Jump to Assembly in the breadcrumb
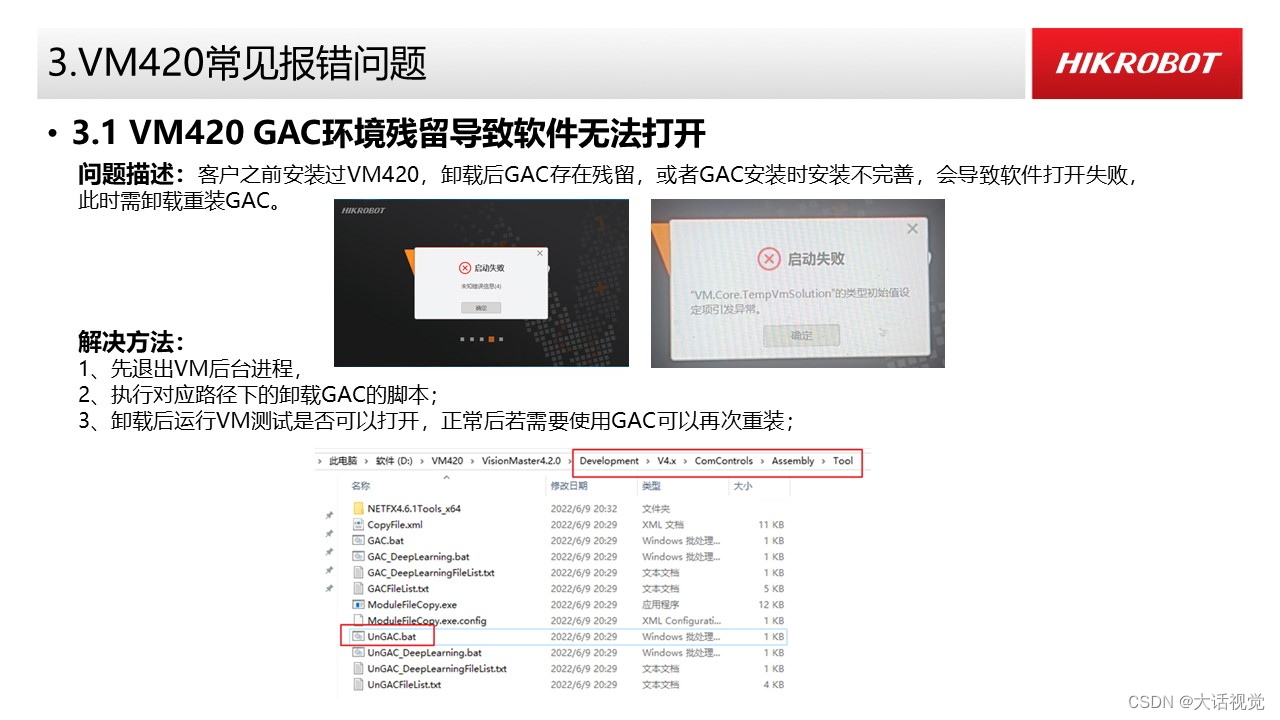This screenshot has height=720, width=1280. (x=792, y=461)
